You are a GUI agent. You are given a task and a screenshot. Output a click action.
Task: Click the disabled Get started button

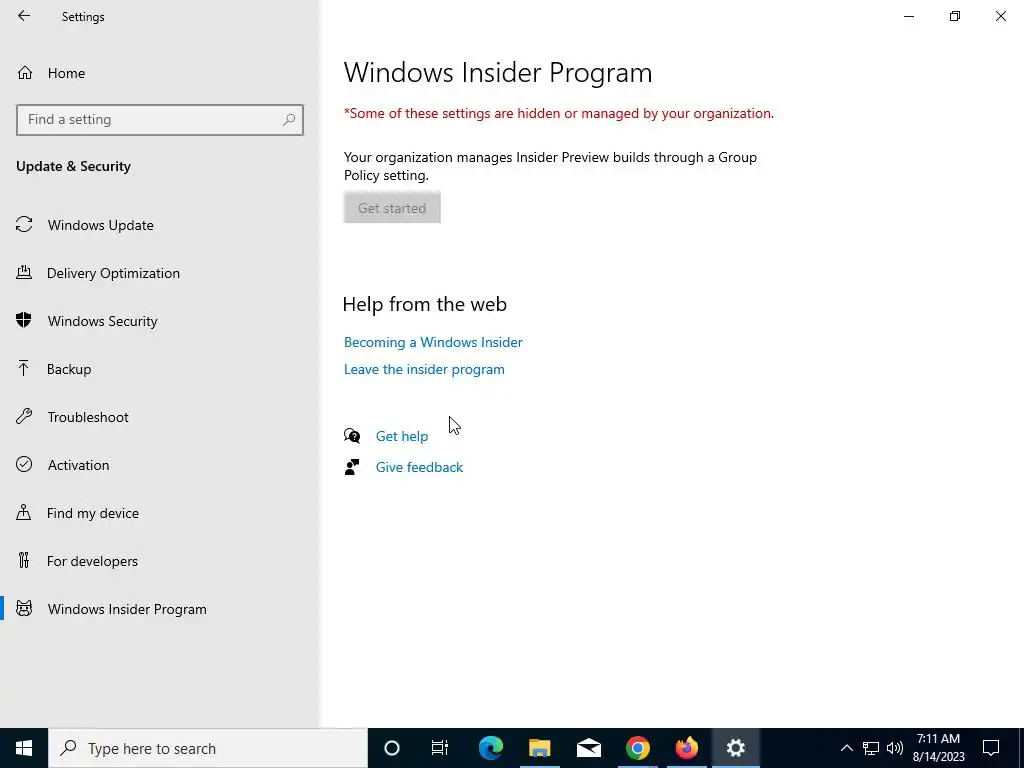coord(392,208)
